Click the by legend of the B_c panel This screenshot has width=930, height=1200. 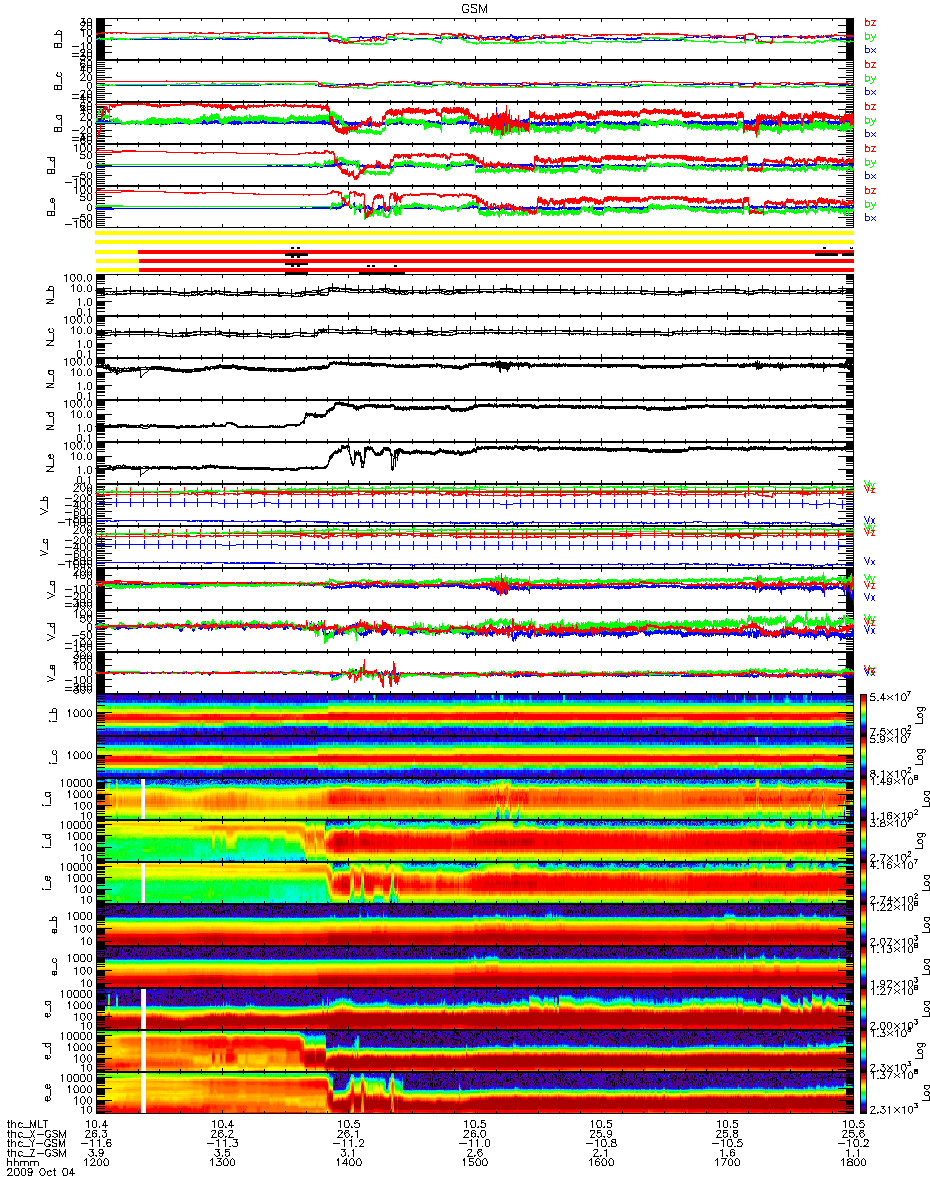click(870, 77)
